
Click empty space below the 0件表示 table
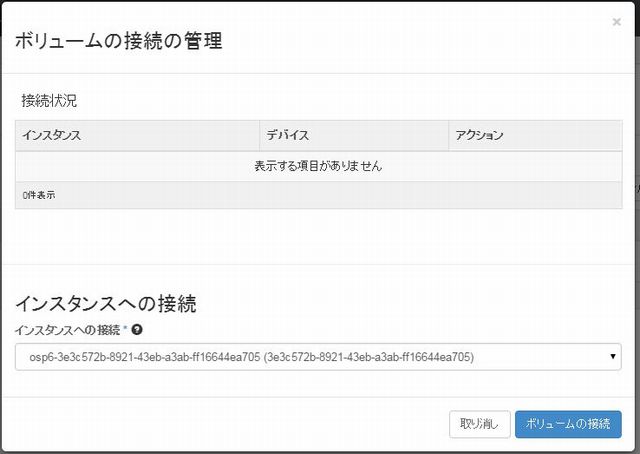tap(318, 237)
